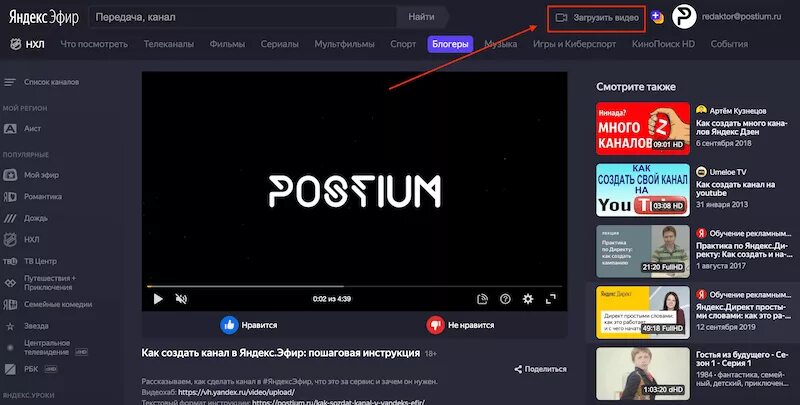
Task: Open Центральное телевидение channel icon
Action: click(10, 347)
